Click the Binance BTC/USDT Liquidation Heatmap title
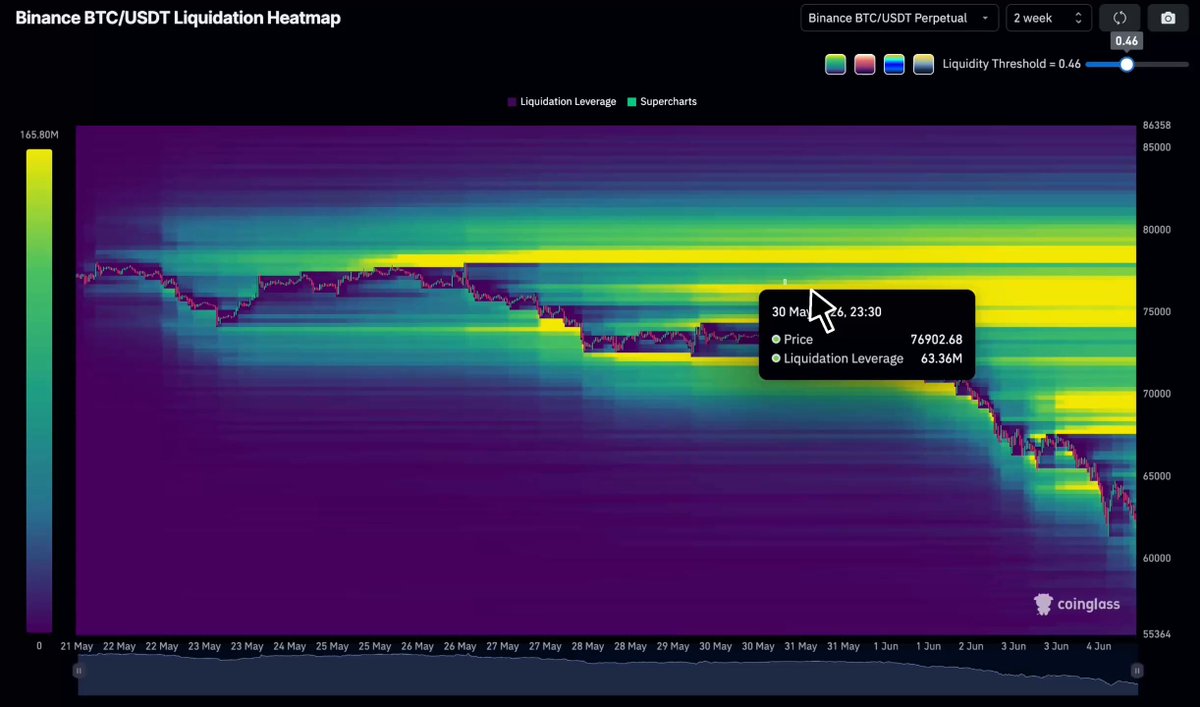Screen dimensions: 1200x707 point(177,18)
